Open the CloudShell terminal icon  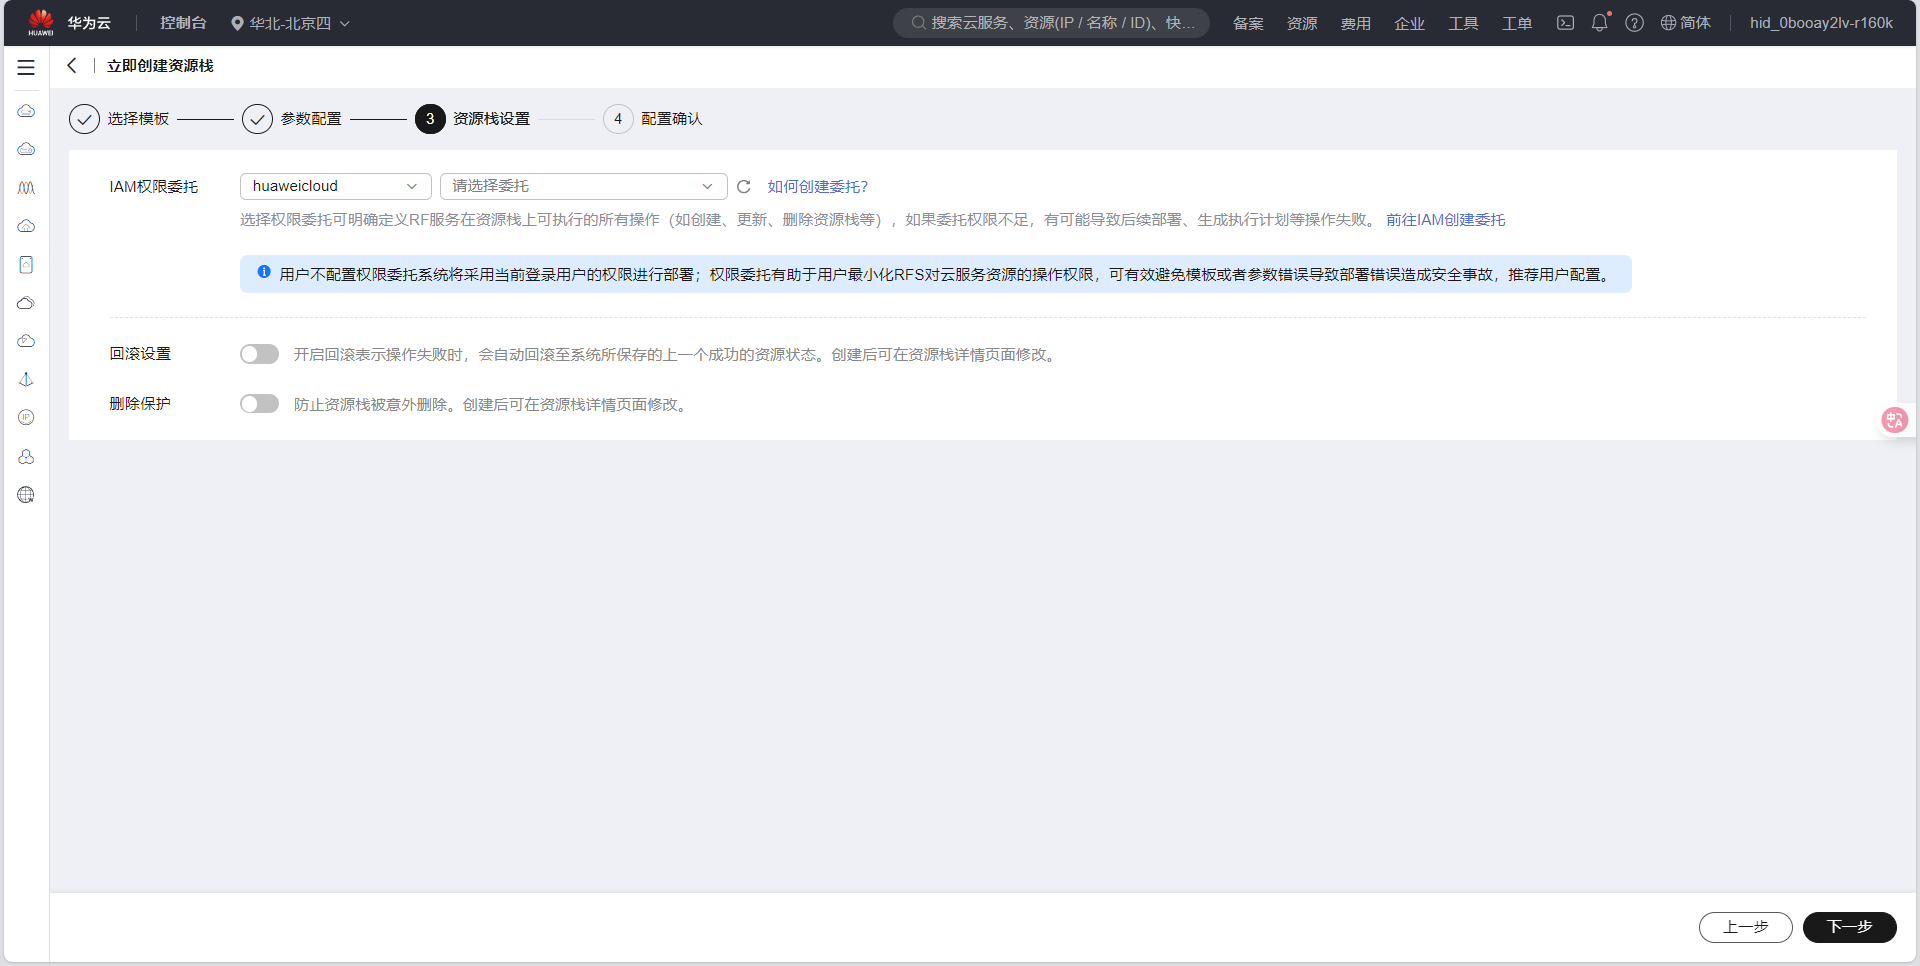(1565, 23)
